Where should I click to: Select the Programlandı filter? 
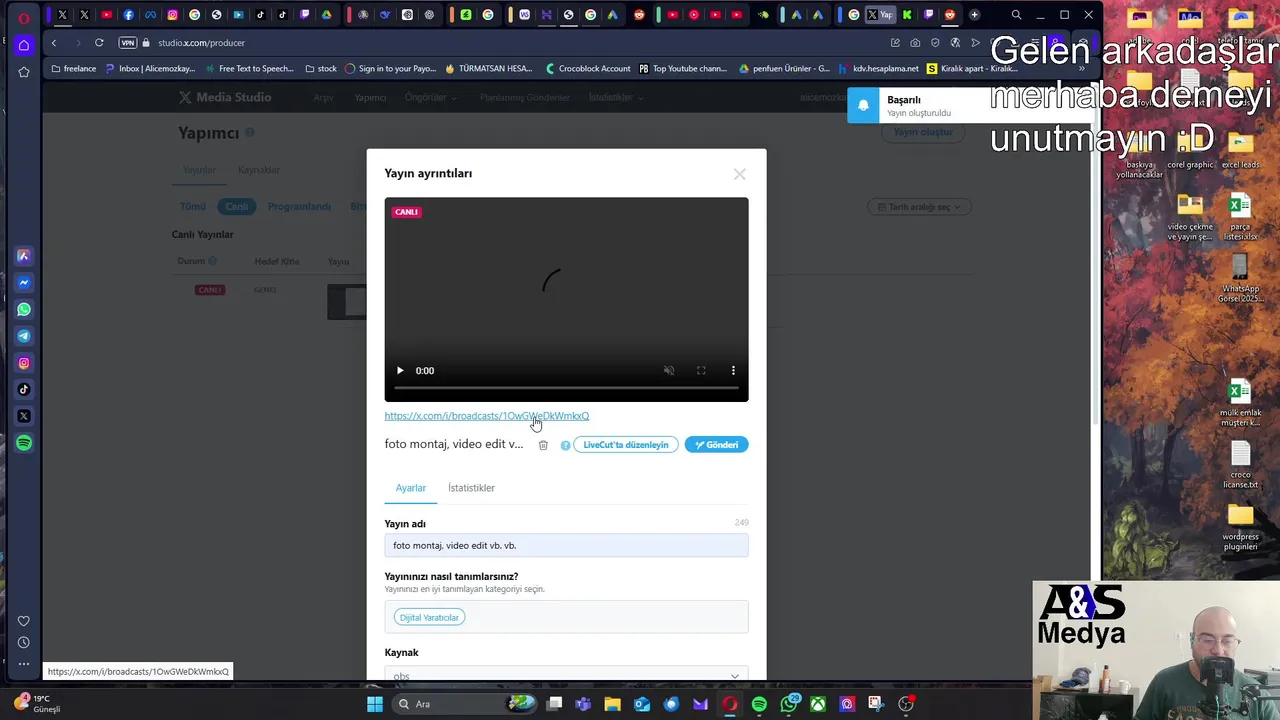[299, 207]
